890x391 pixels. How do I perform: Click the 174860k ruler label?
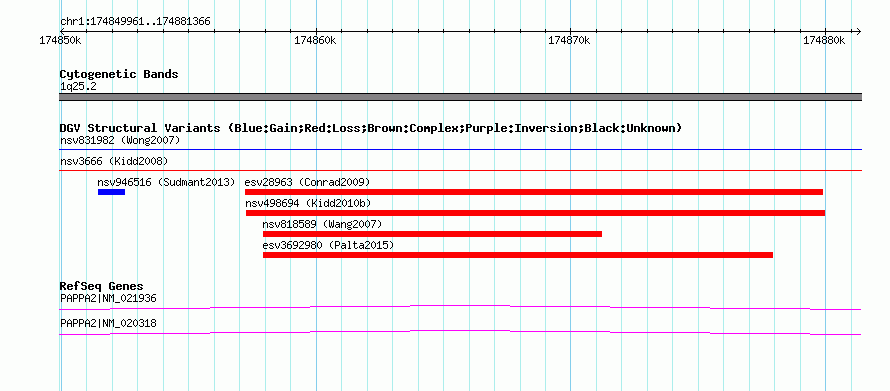pyautogui.click(x=315, y=40)
